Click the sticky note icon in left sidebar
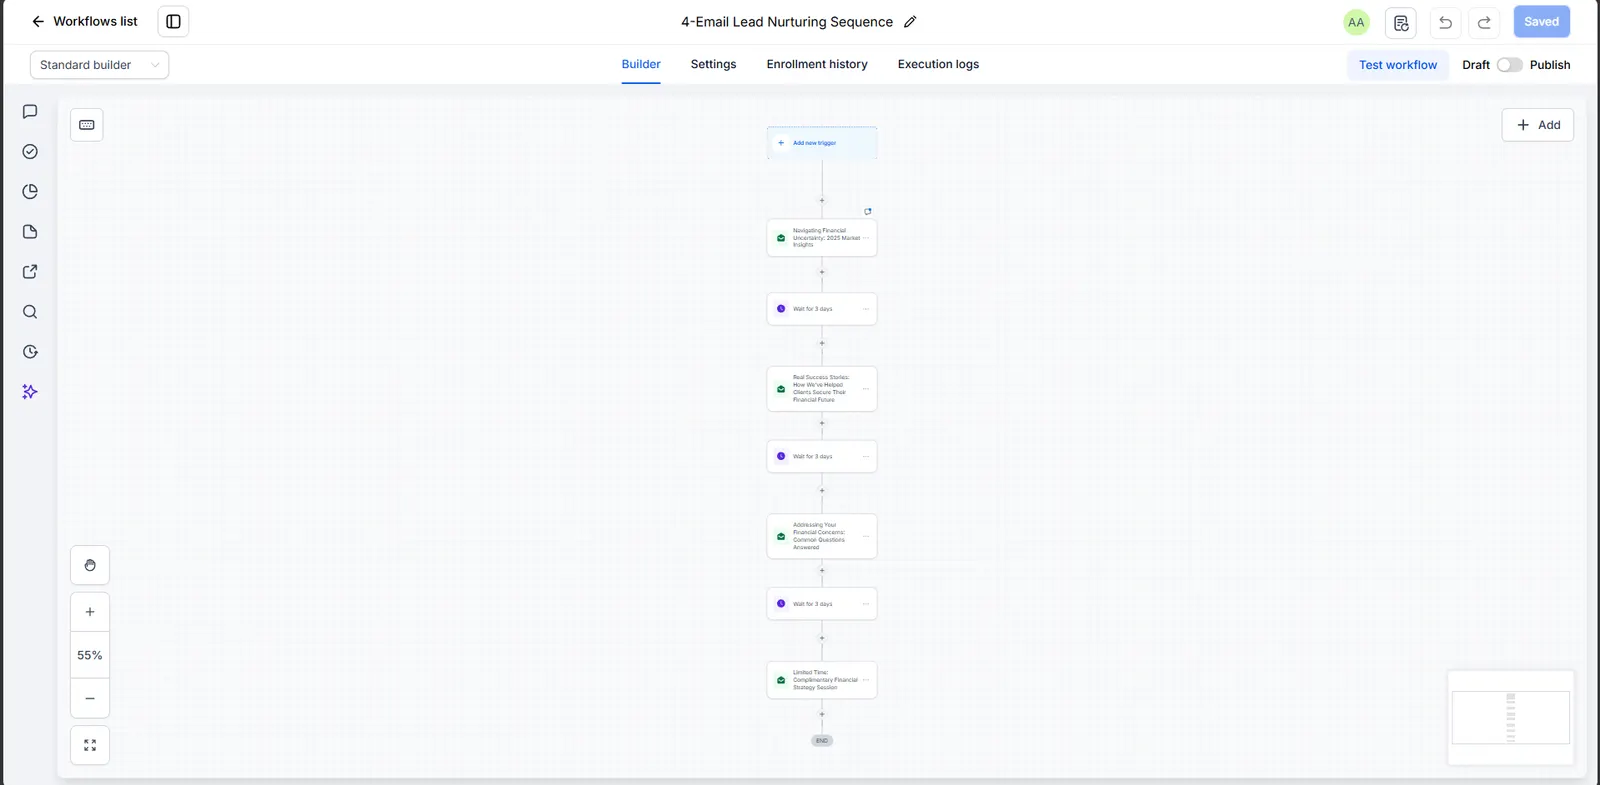The image size is (1600, 785). click(x=30, y=232)
